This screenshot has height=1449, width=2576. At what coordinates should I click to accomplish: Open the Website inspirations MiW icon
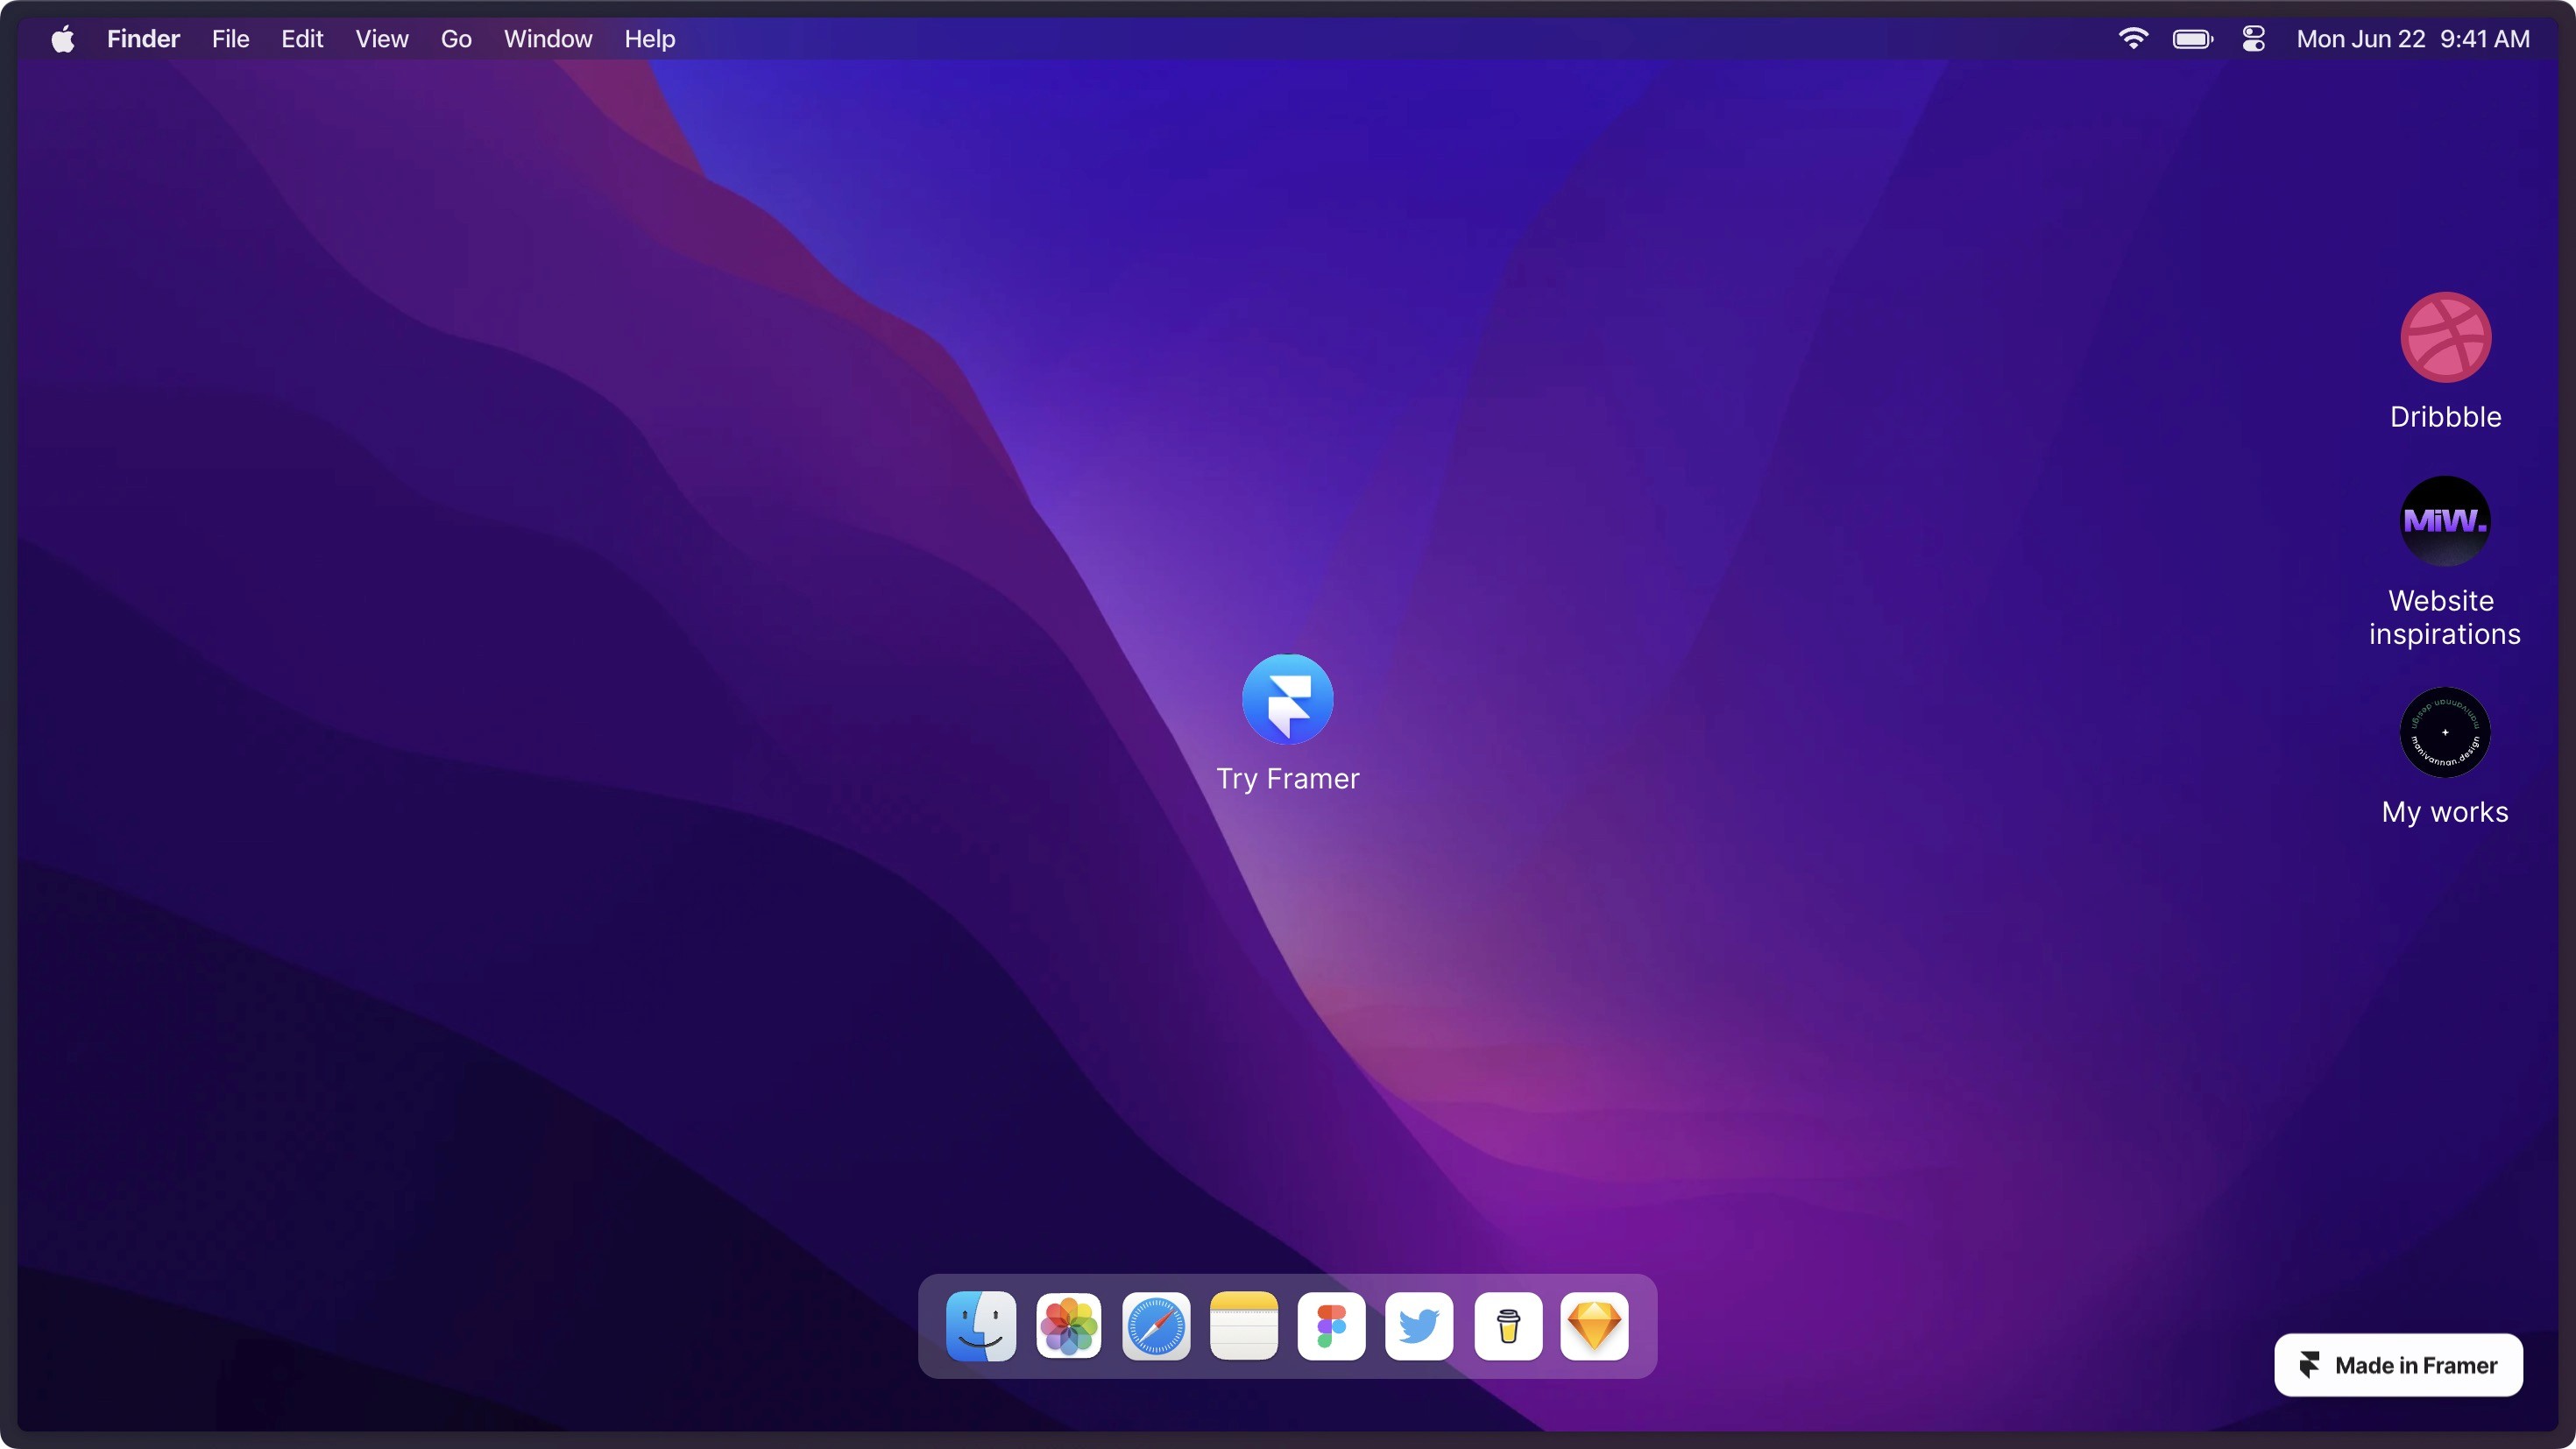(2445, 521)
